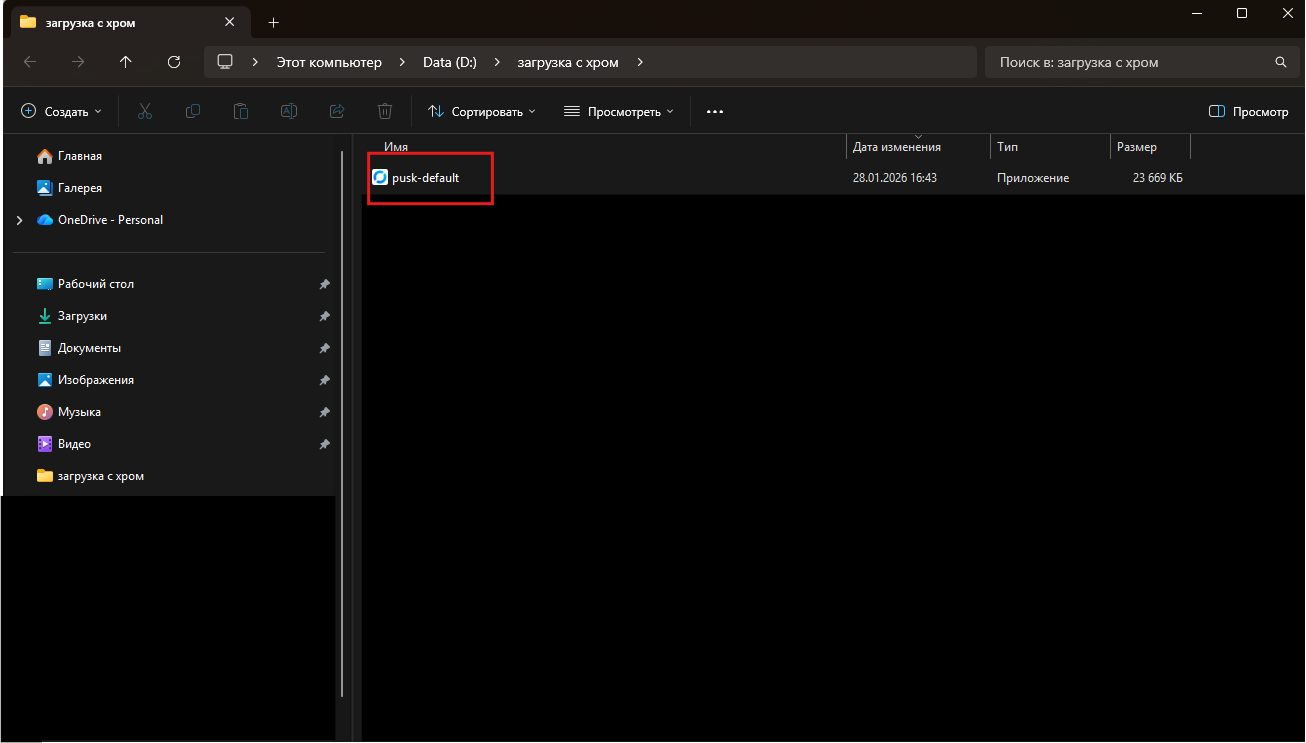Click the search box for загрузка с хром

tap(1130, 62)
